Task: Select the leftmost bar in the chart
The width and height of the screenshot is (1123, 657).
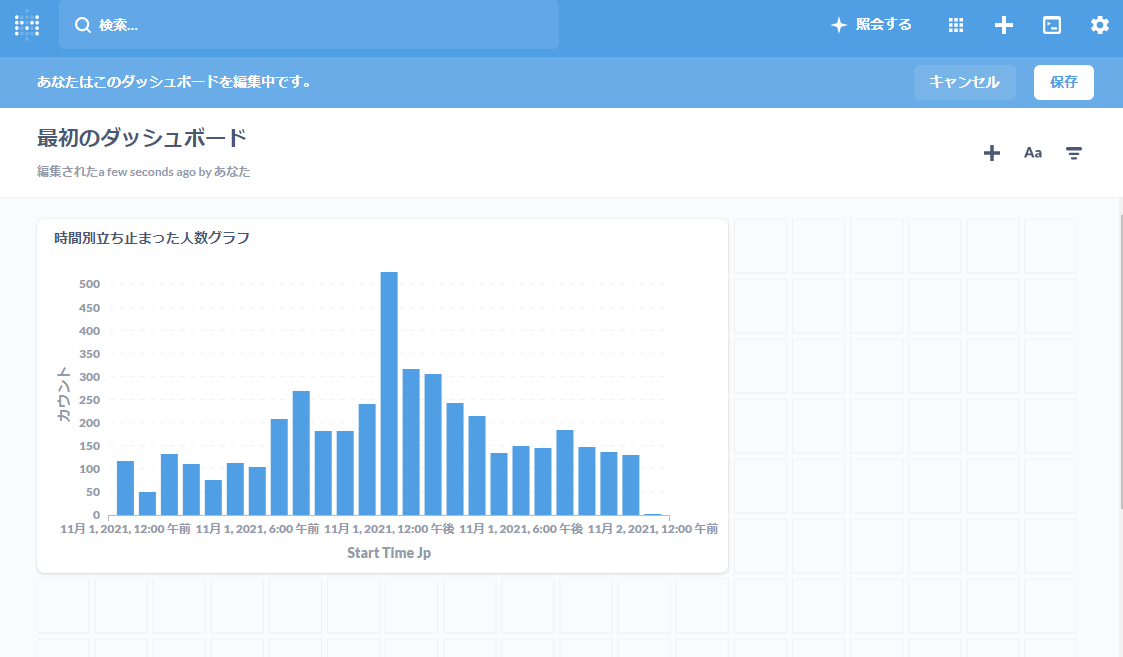Action: click(125, 488)
